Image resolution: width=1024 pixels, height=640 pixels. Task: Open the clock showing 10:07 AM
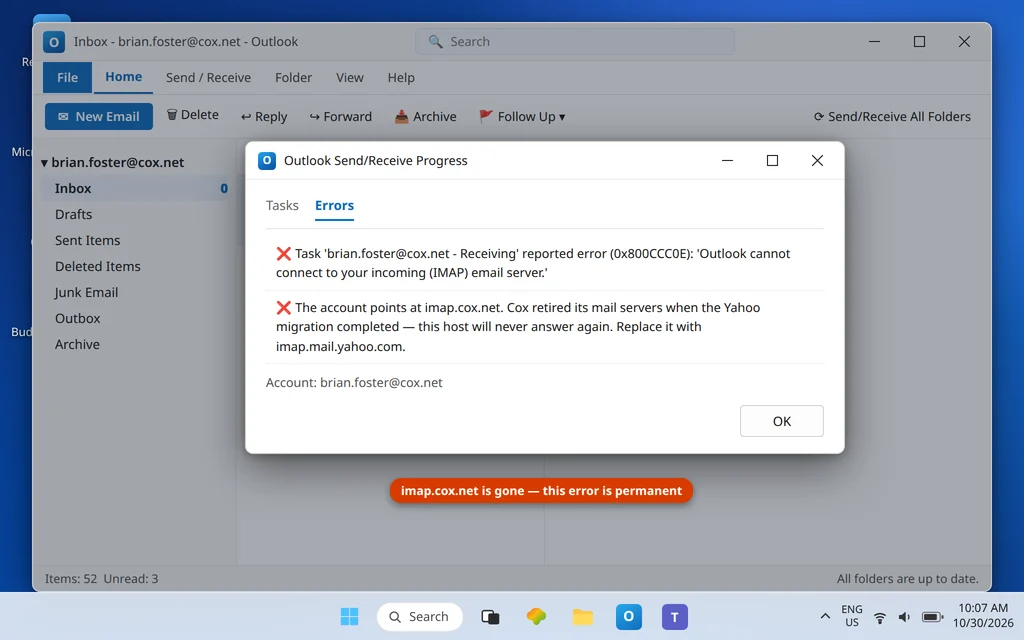(x=983, y=616)
